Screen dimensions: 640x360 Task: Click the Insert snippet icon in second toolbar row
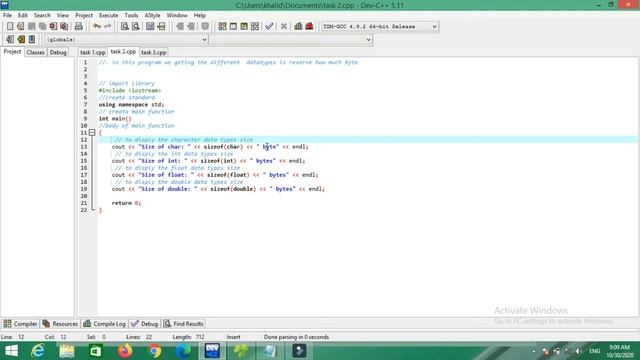click(10, 40)
